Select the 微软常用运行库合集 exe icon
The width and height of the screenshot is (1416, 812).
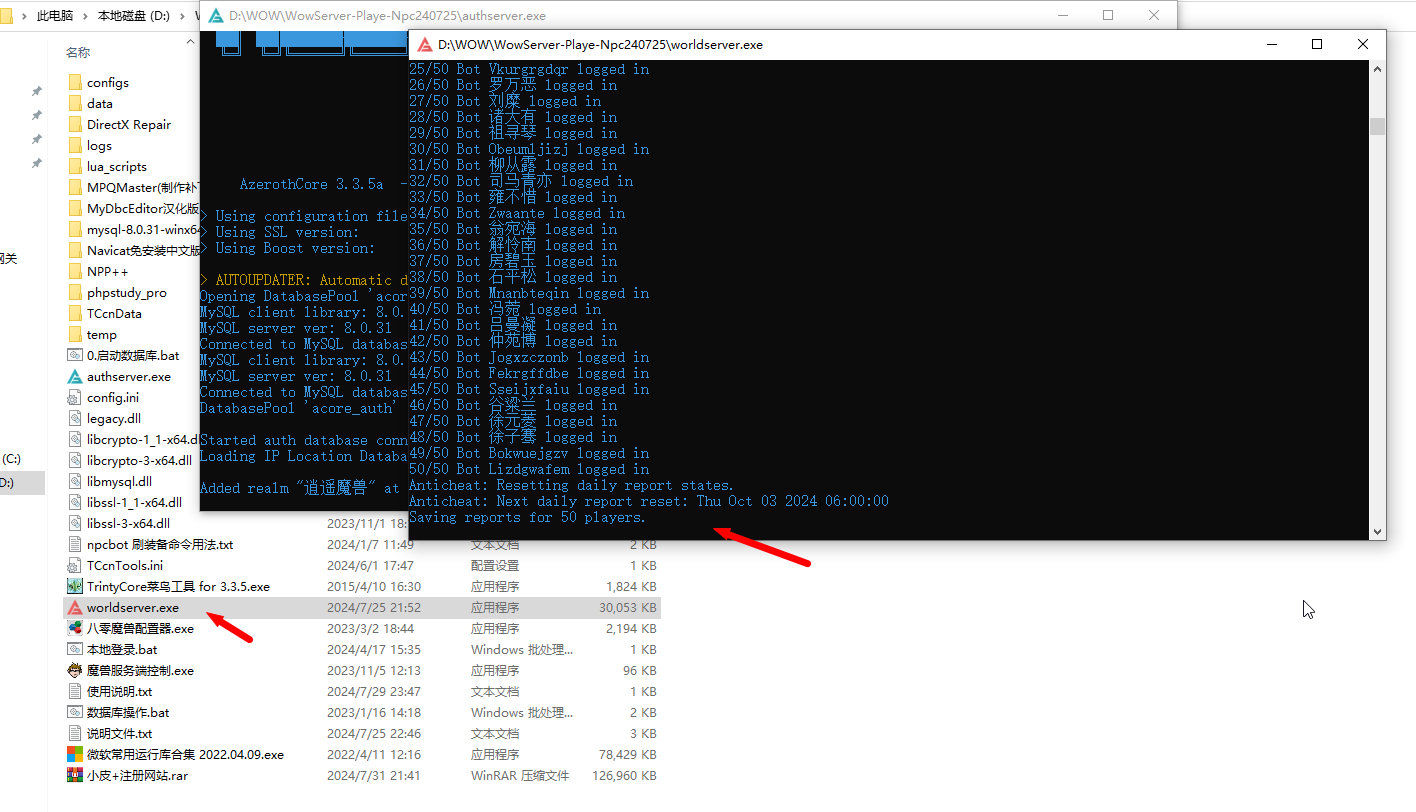(x=75, y=754)
